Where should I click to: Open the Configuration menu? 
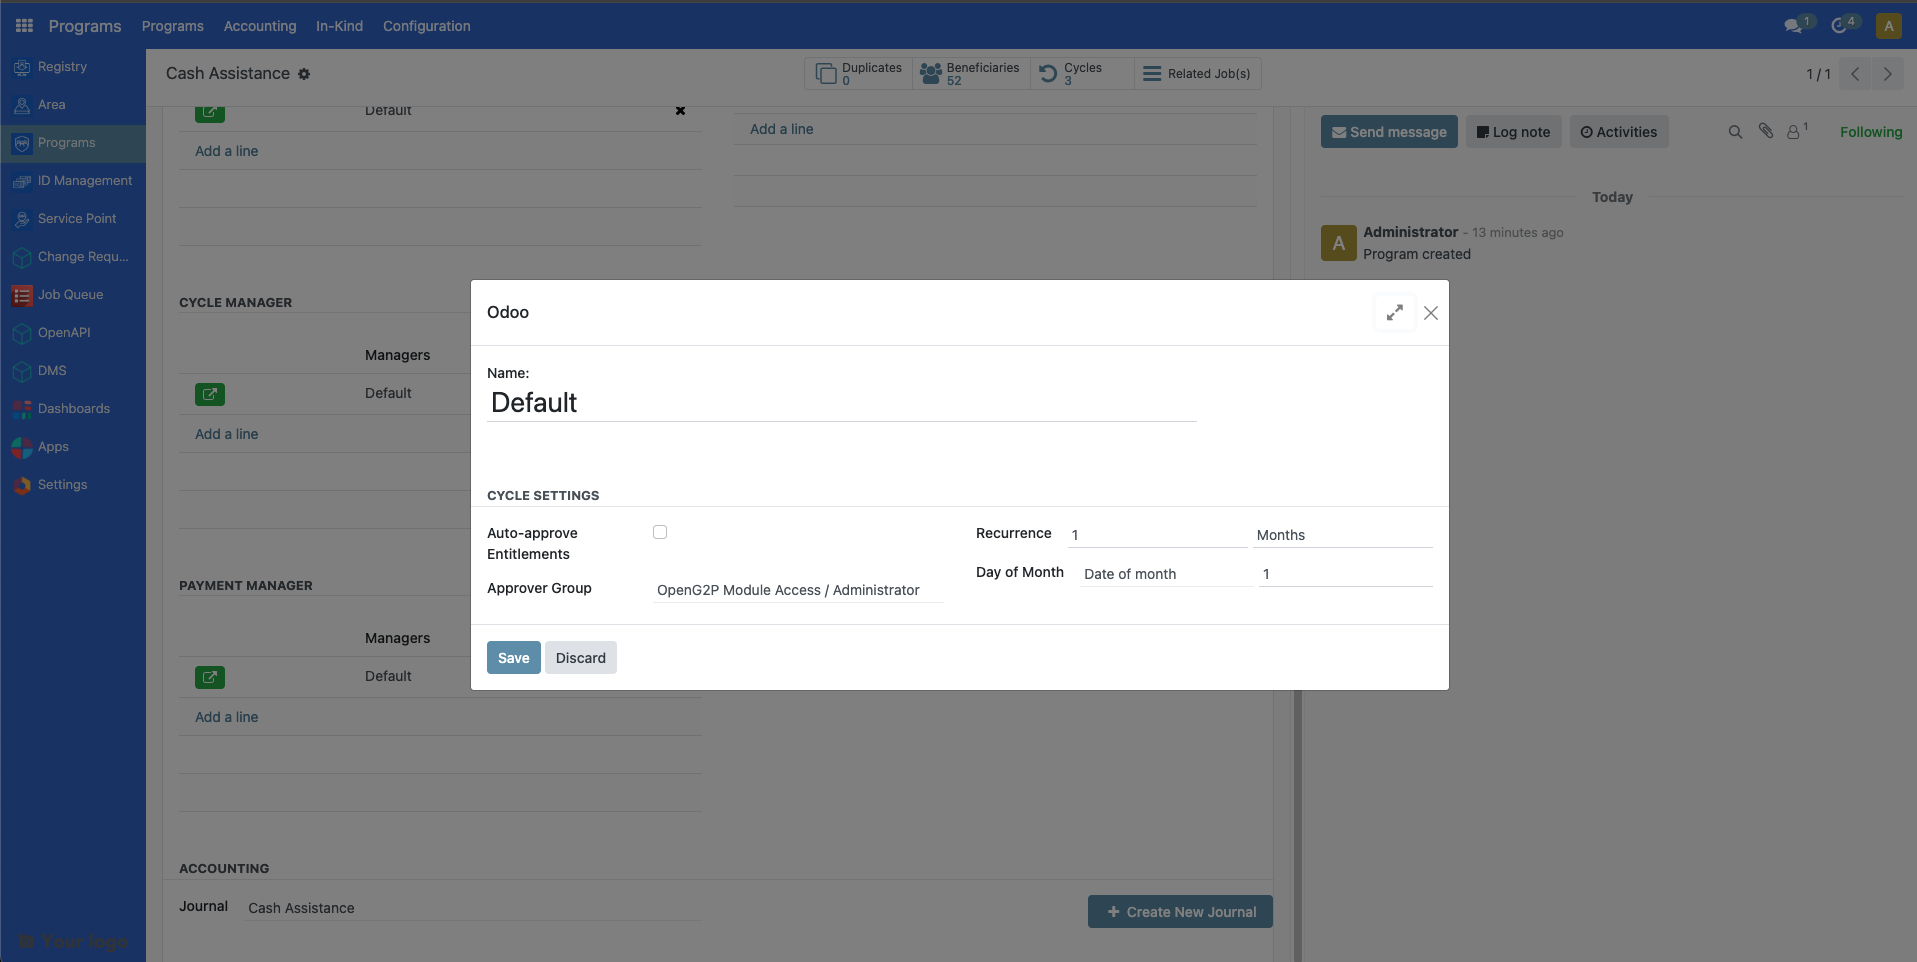pyautogui.click(x=426, y=26)
